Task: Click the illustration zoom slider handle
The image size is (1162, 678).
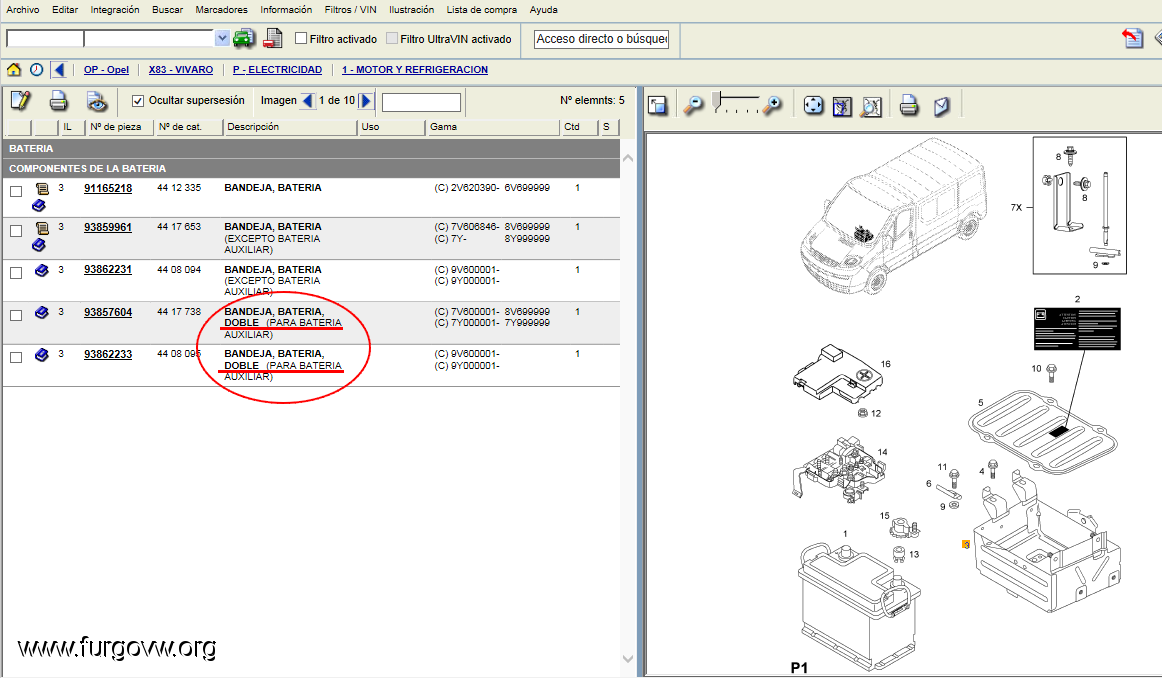Action: (717, 101)
